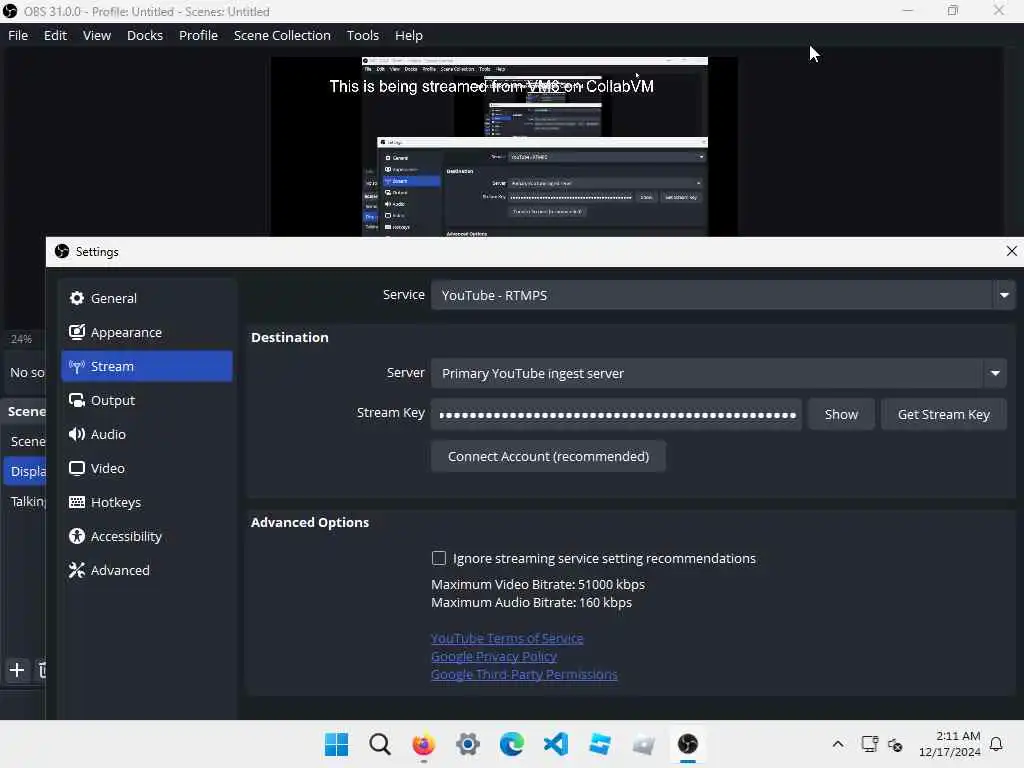Open Appearance settings icon

coord(76,332)
